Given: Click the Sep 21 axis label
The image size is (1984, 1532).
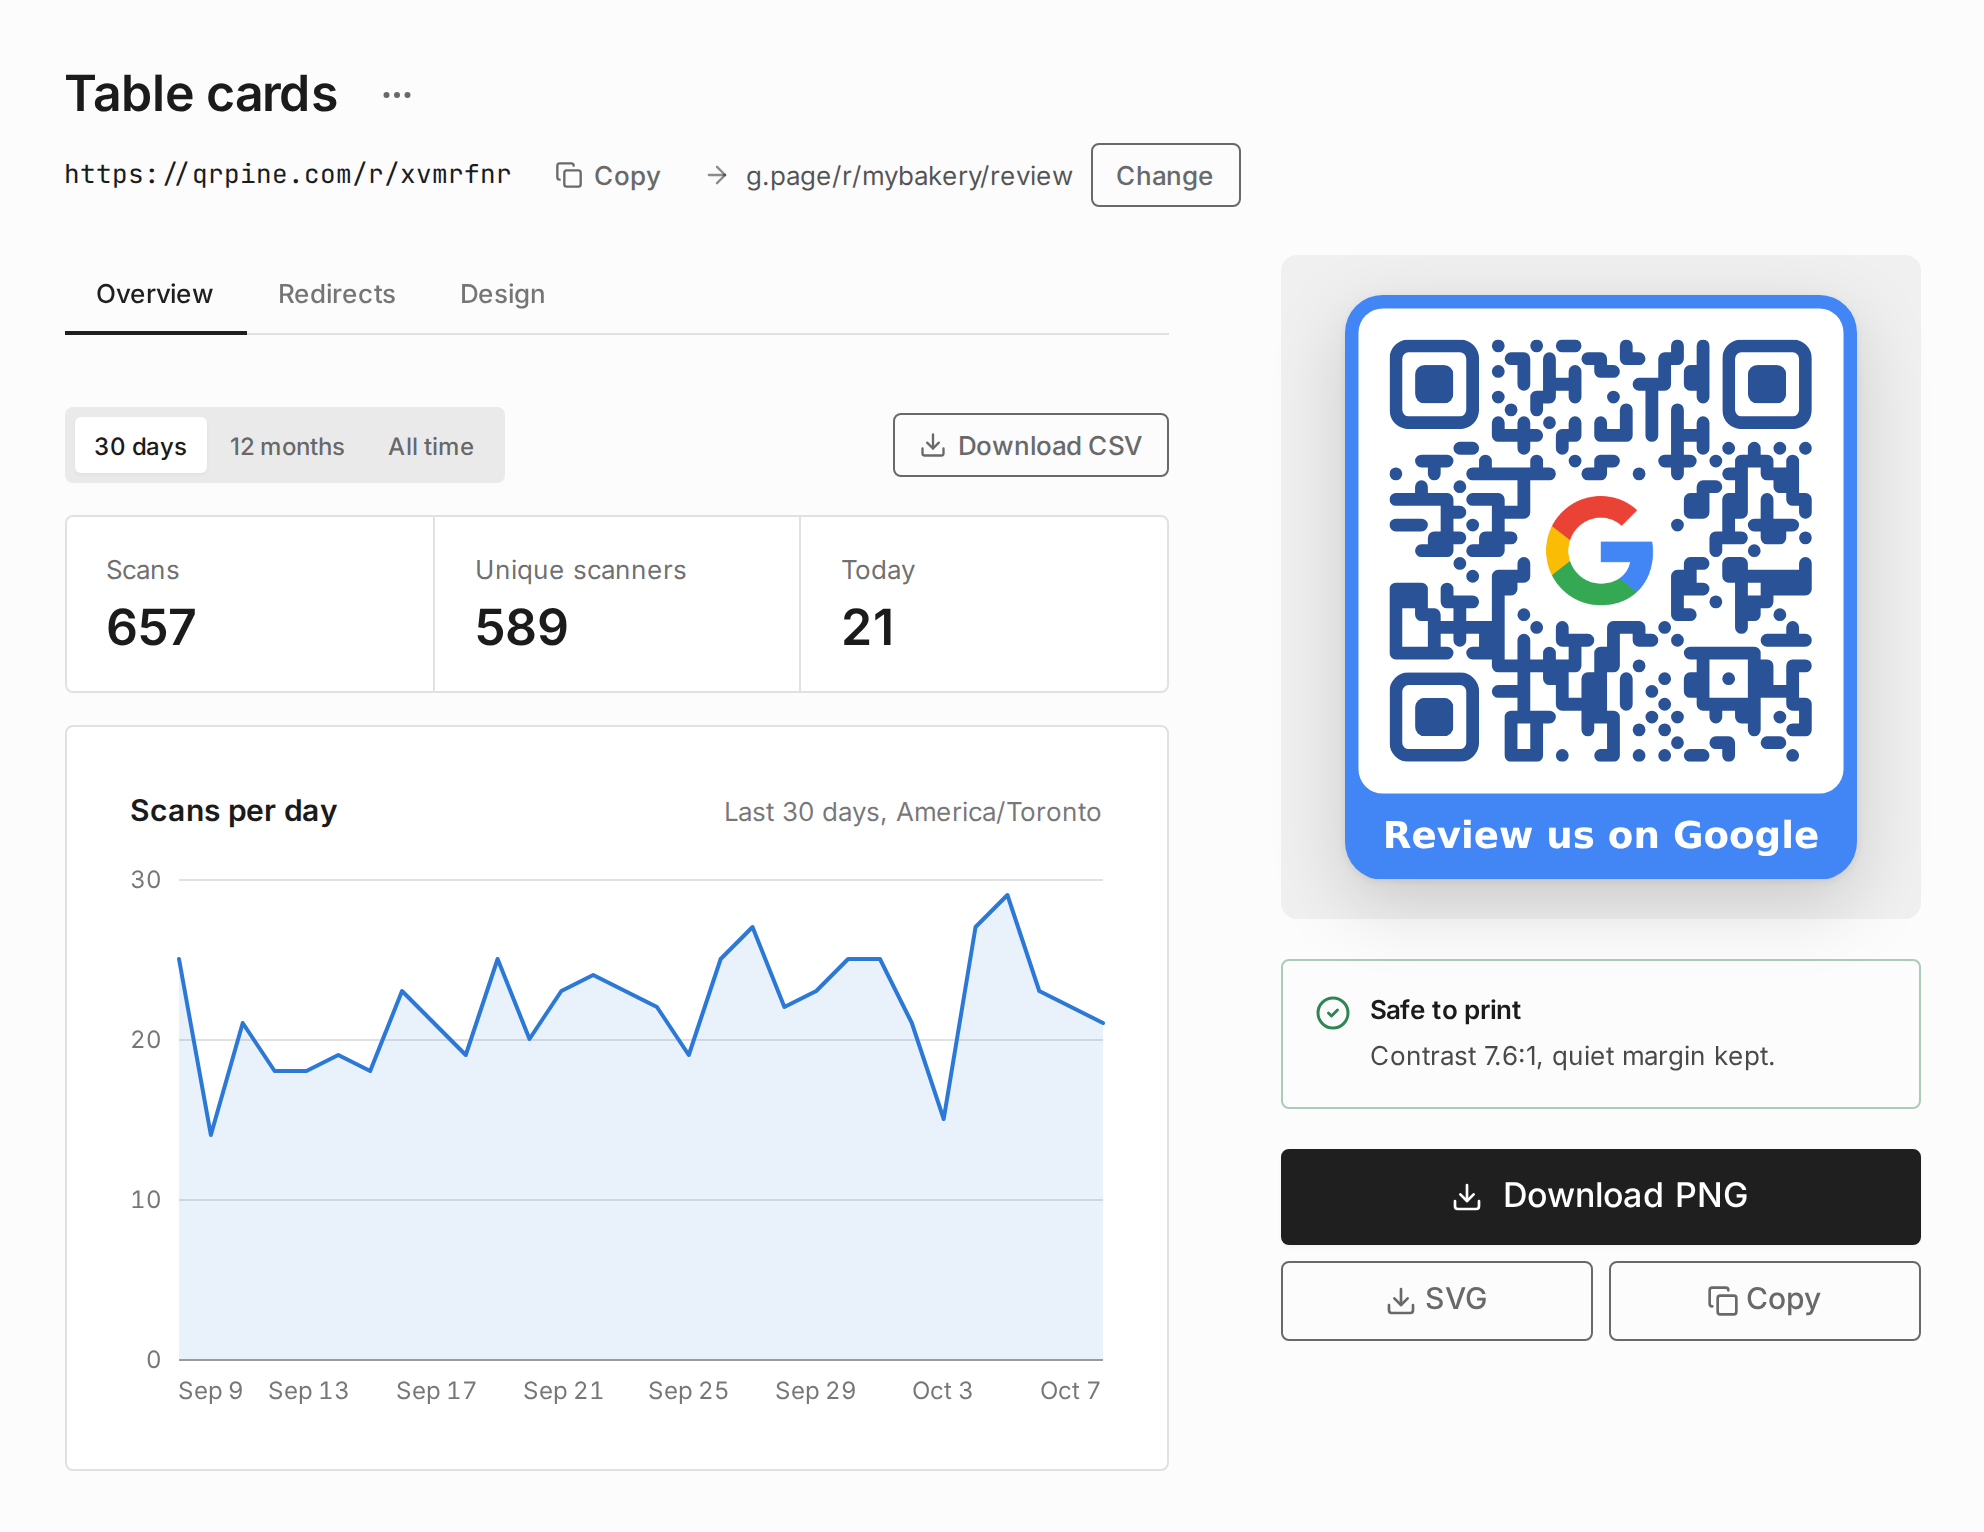Looking at the screenshot, I should 563,1390.
